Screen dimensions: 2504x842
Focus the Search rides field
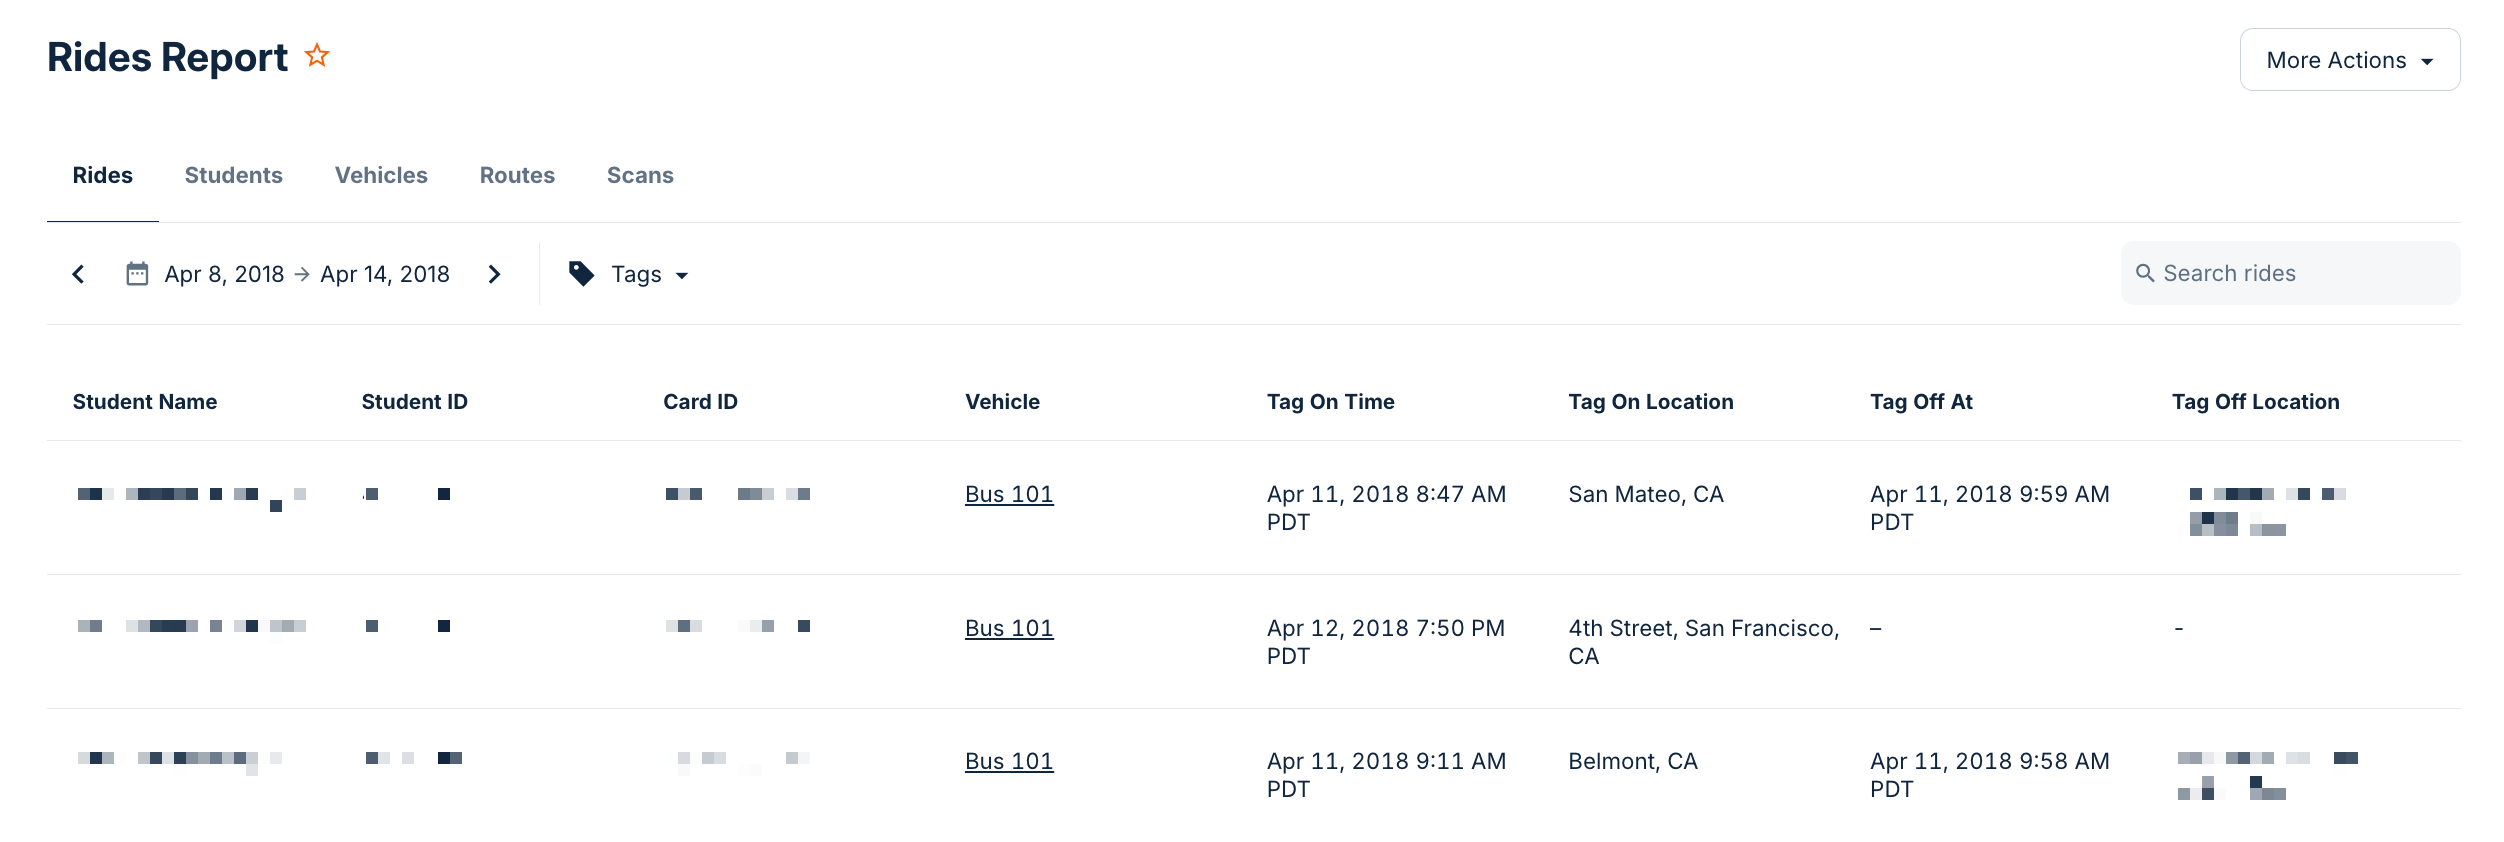(2290, 273)
